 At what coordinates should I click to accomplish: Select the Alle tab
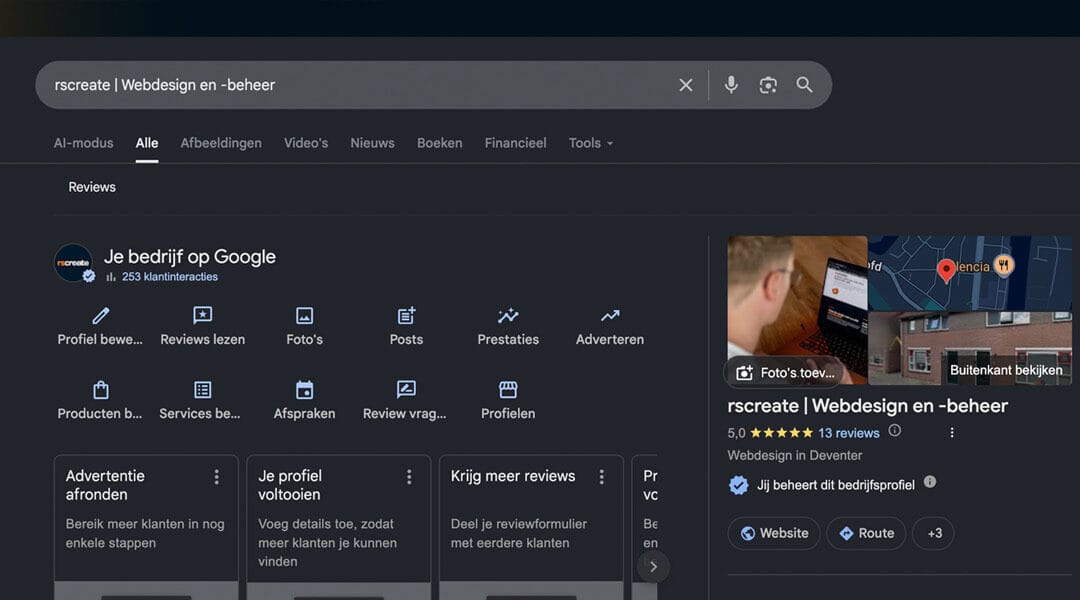147,143
